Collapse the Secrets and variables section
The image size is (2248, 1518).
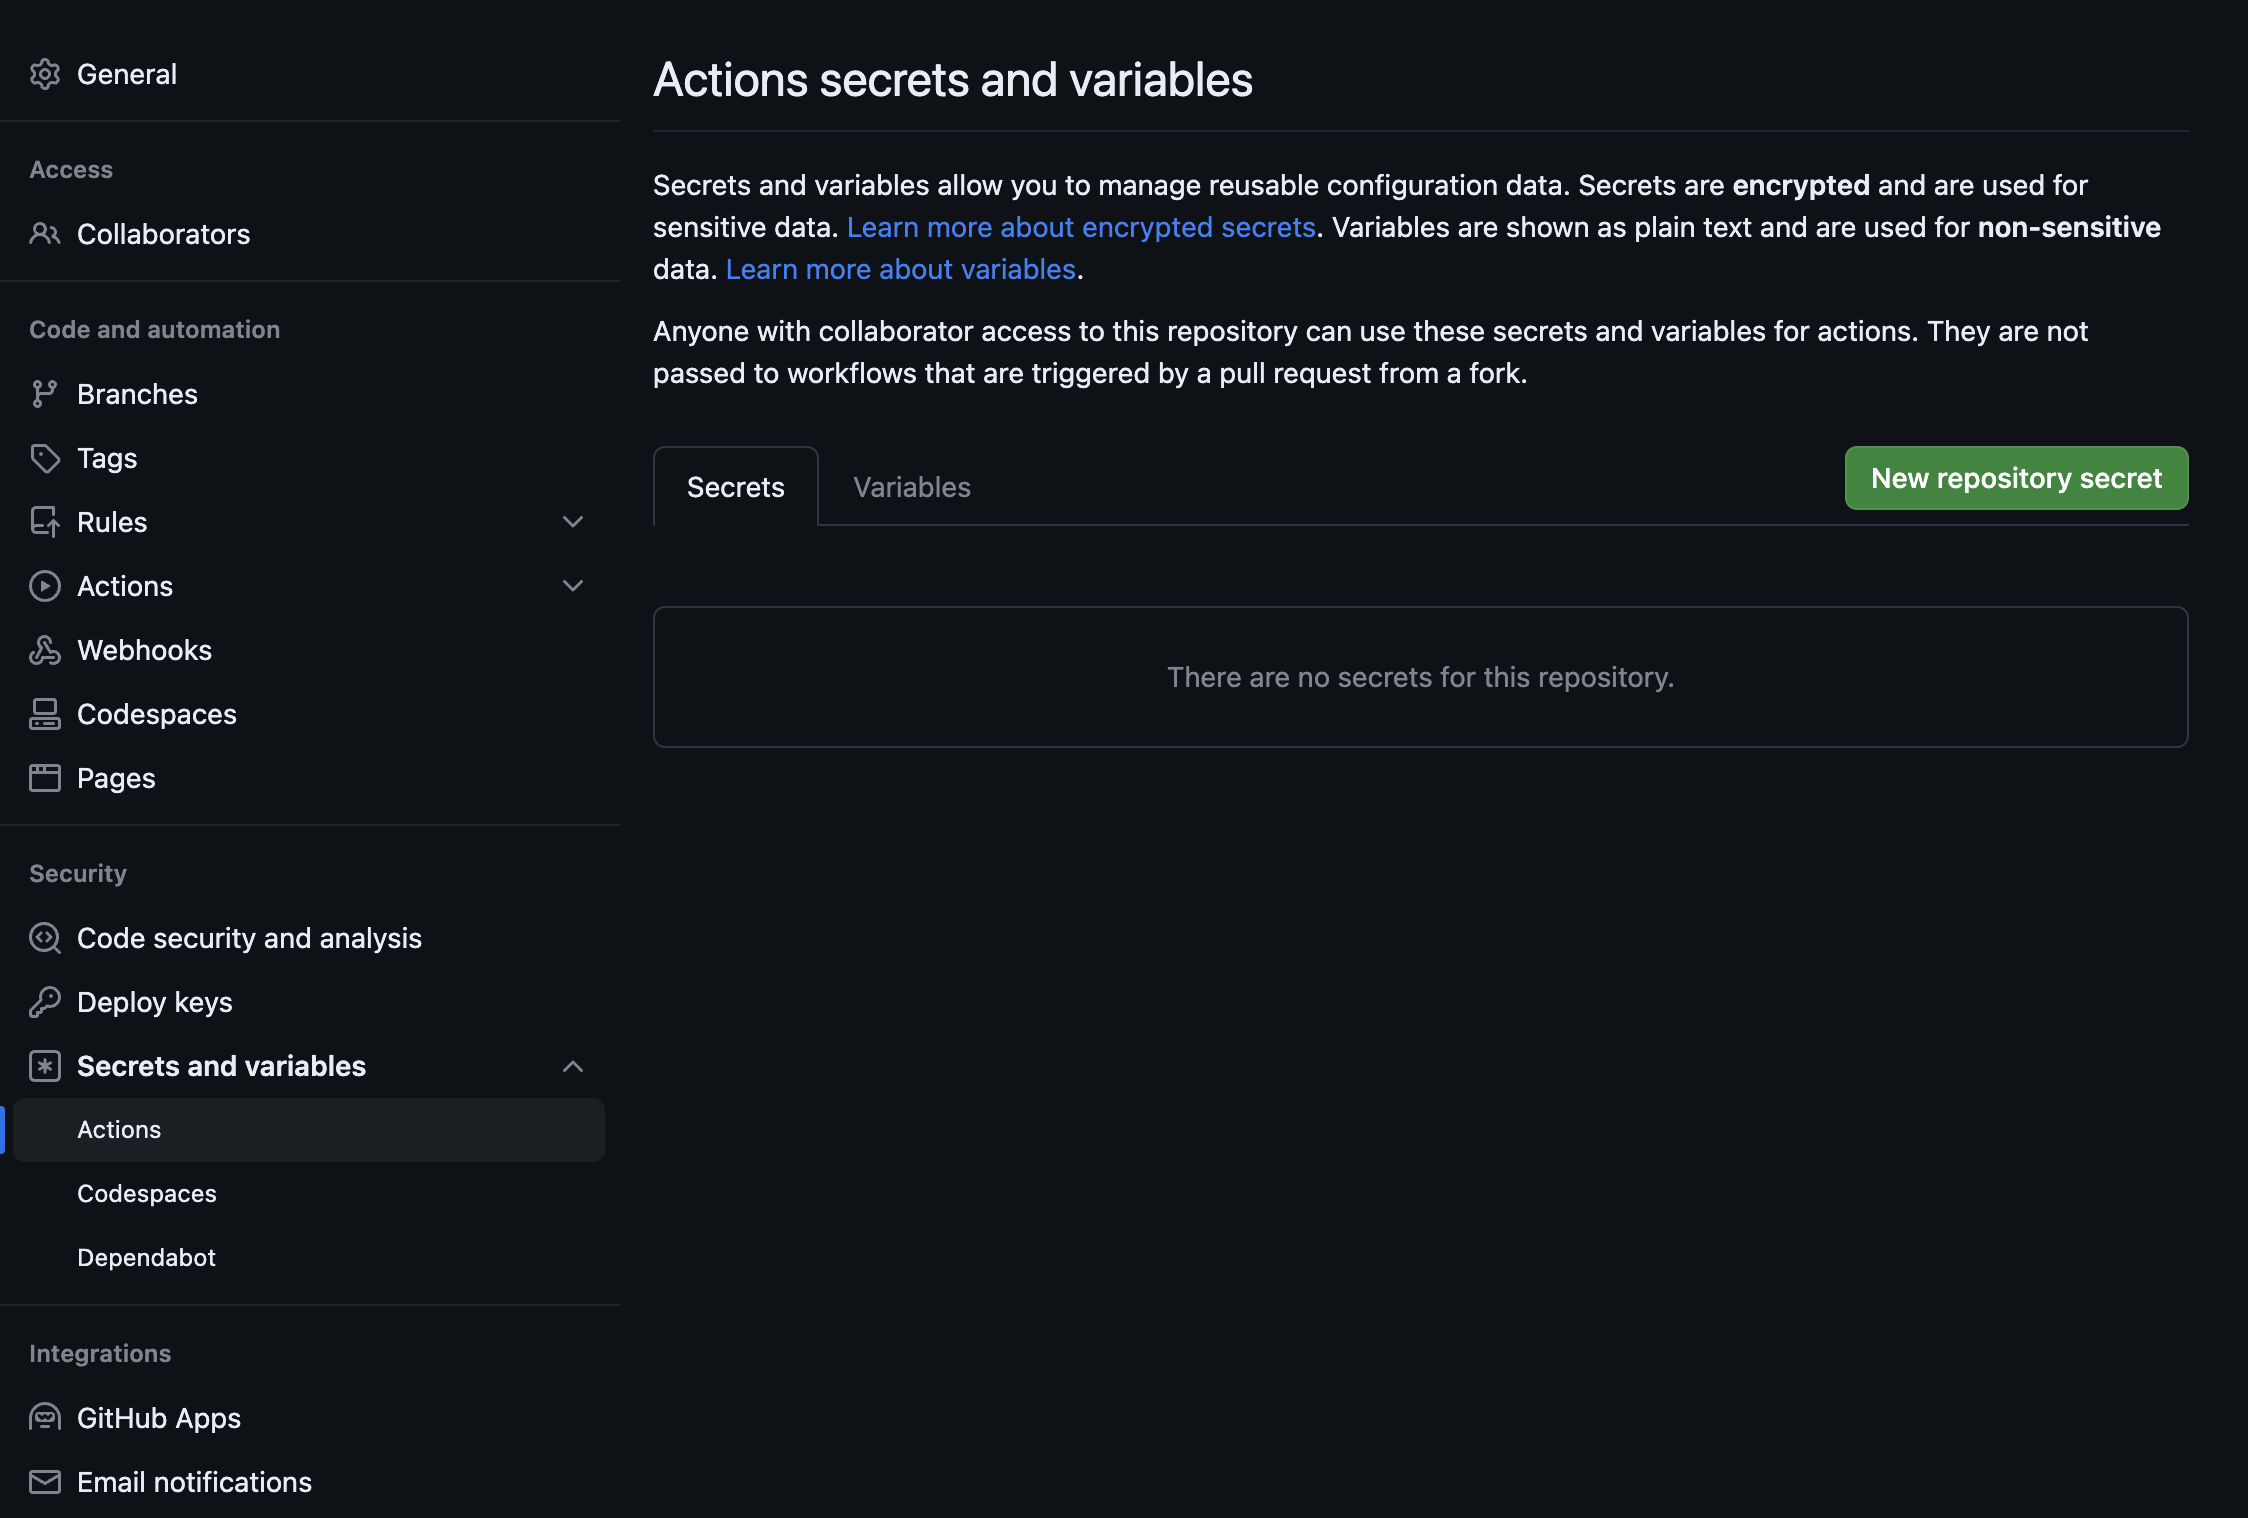[573, 1066]
